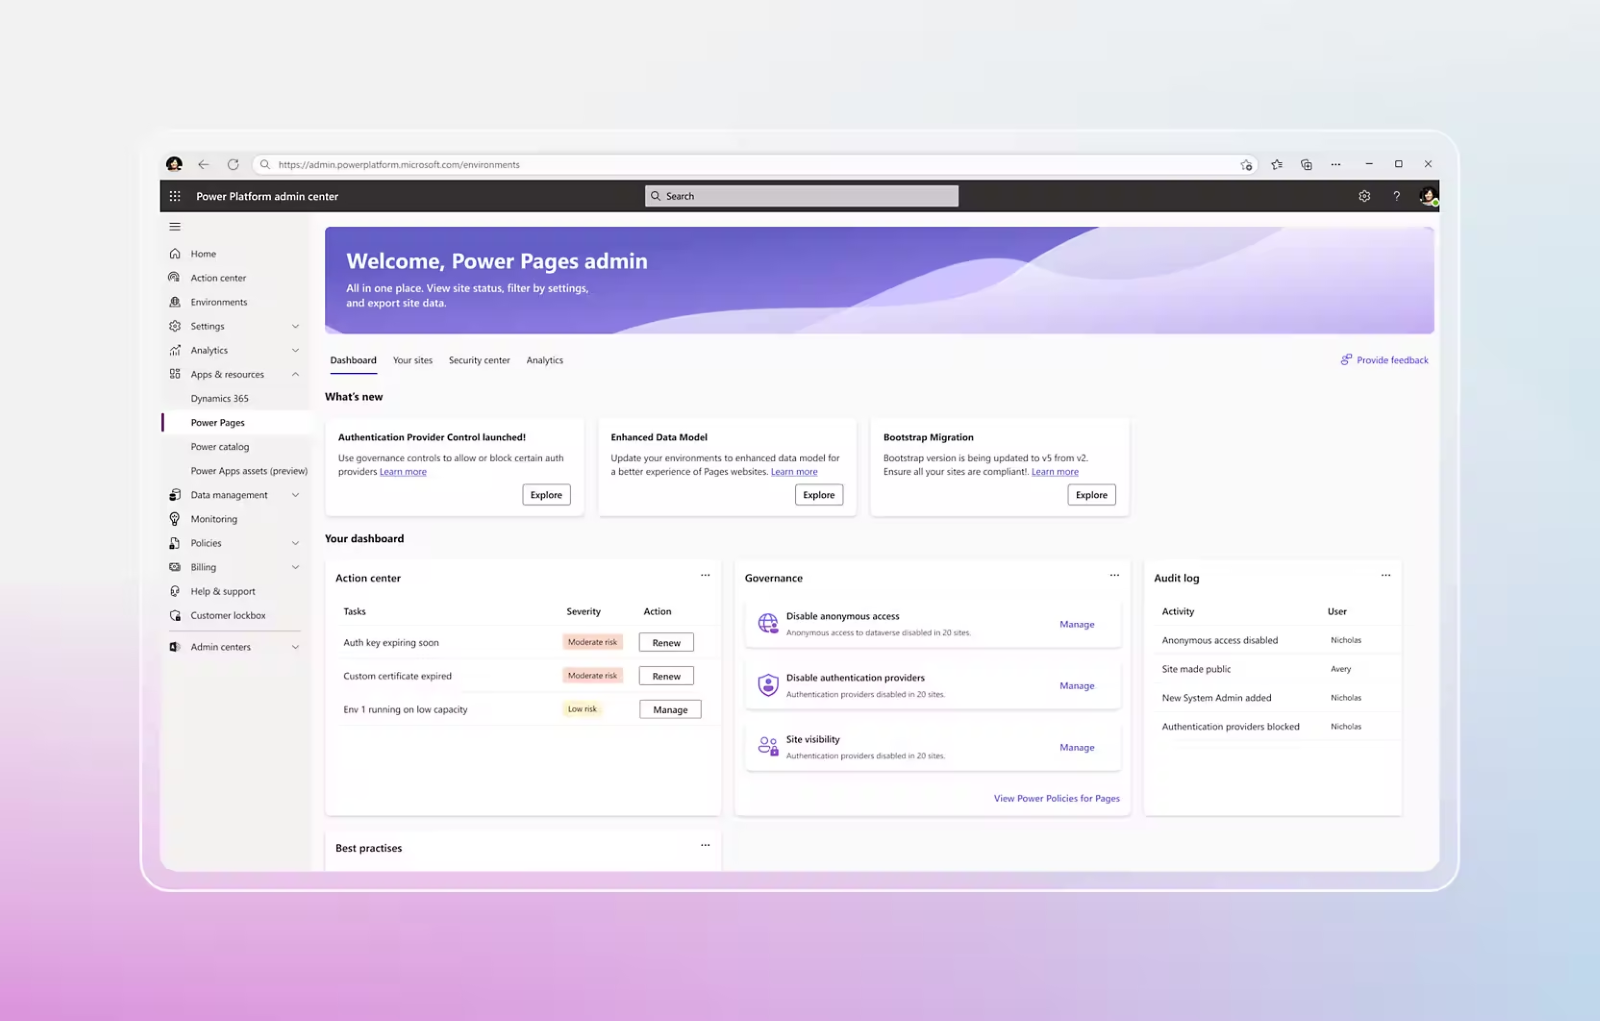1600x1021 pixels.
Task: Collapse the navigation with the hamburger icon
Action: click(x=175, y=226)
